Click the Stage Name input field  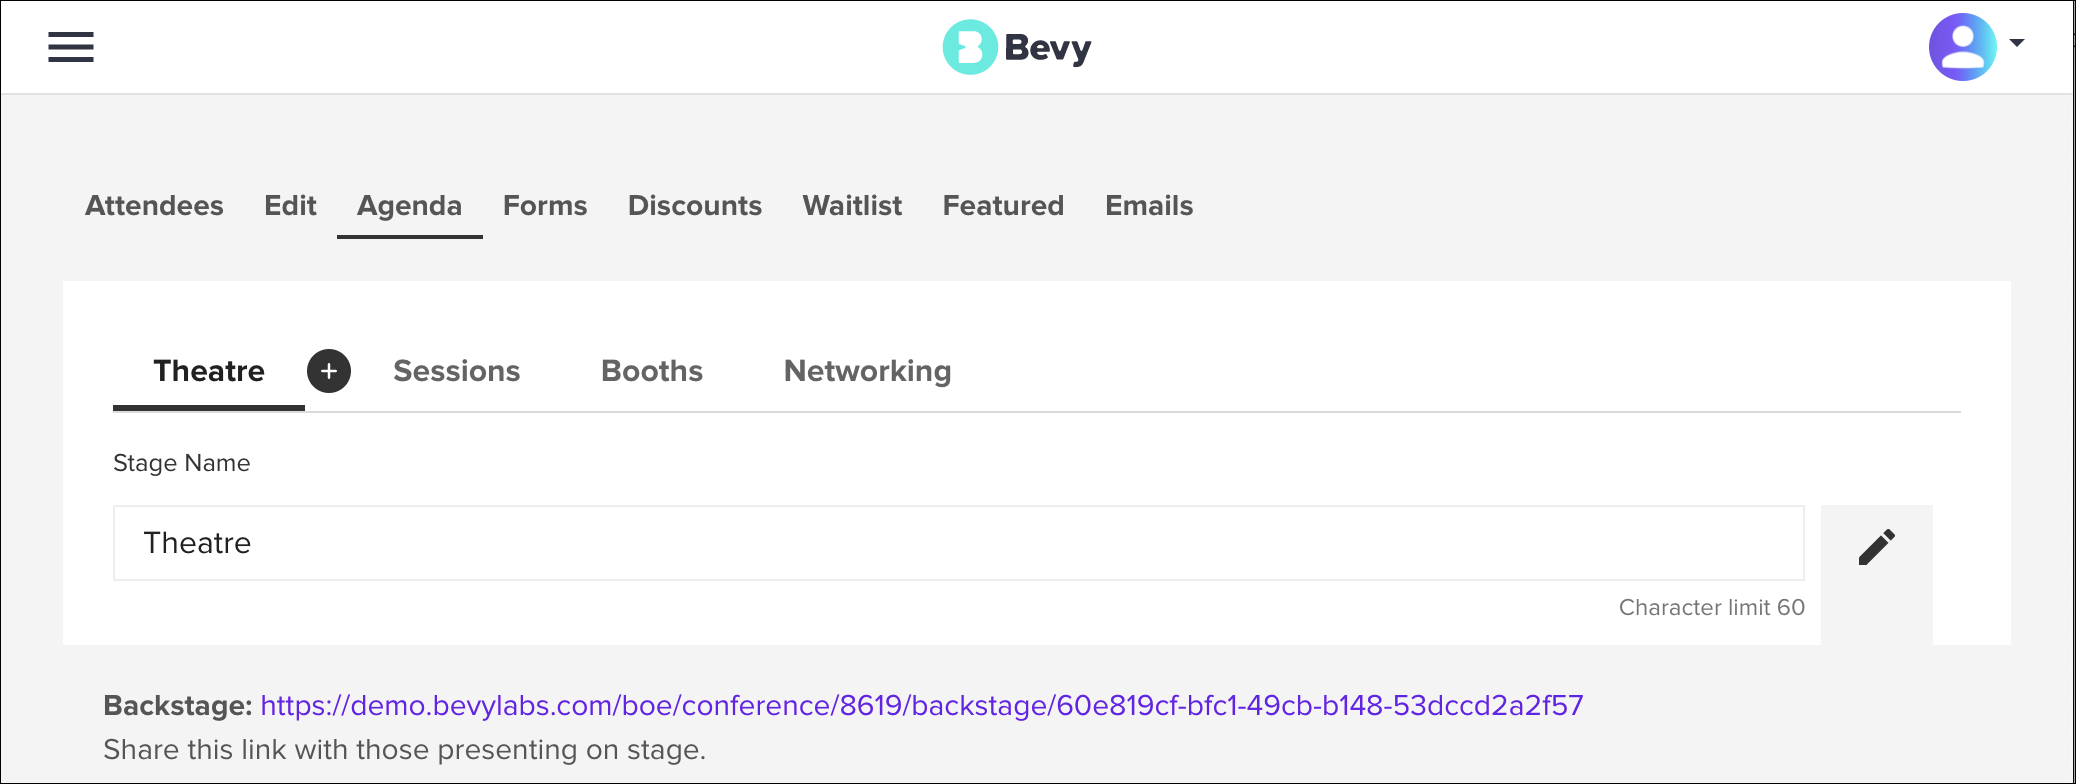pyautogui.click(x=959, y=543)
